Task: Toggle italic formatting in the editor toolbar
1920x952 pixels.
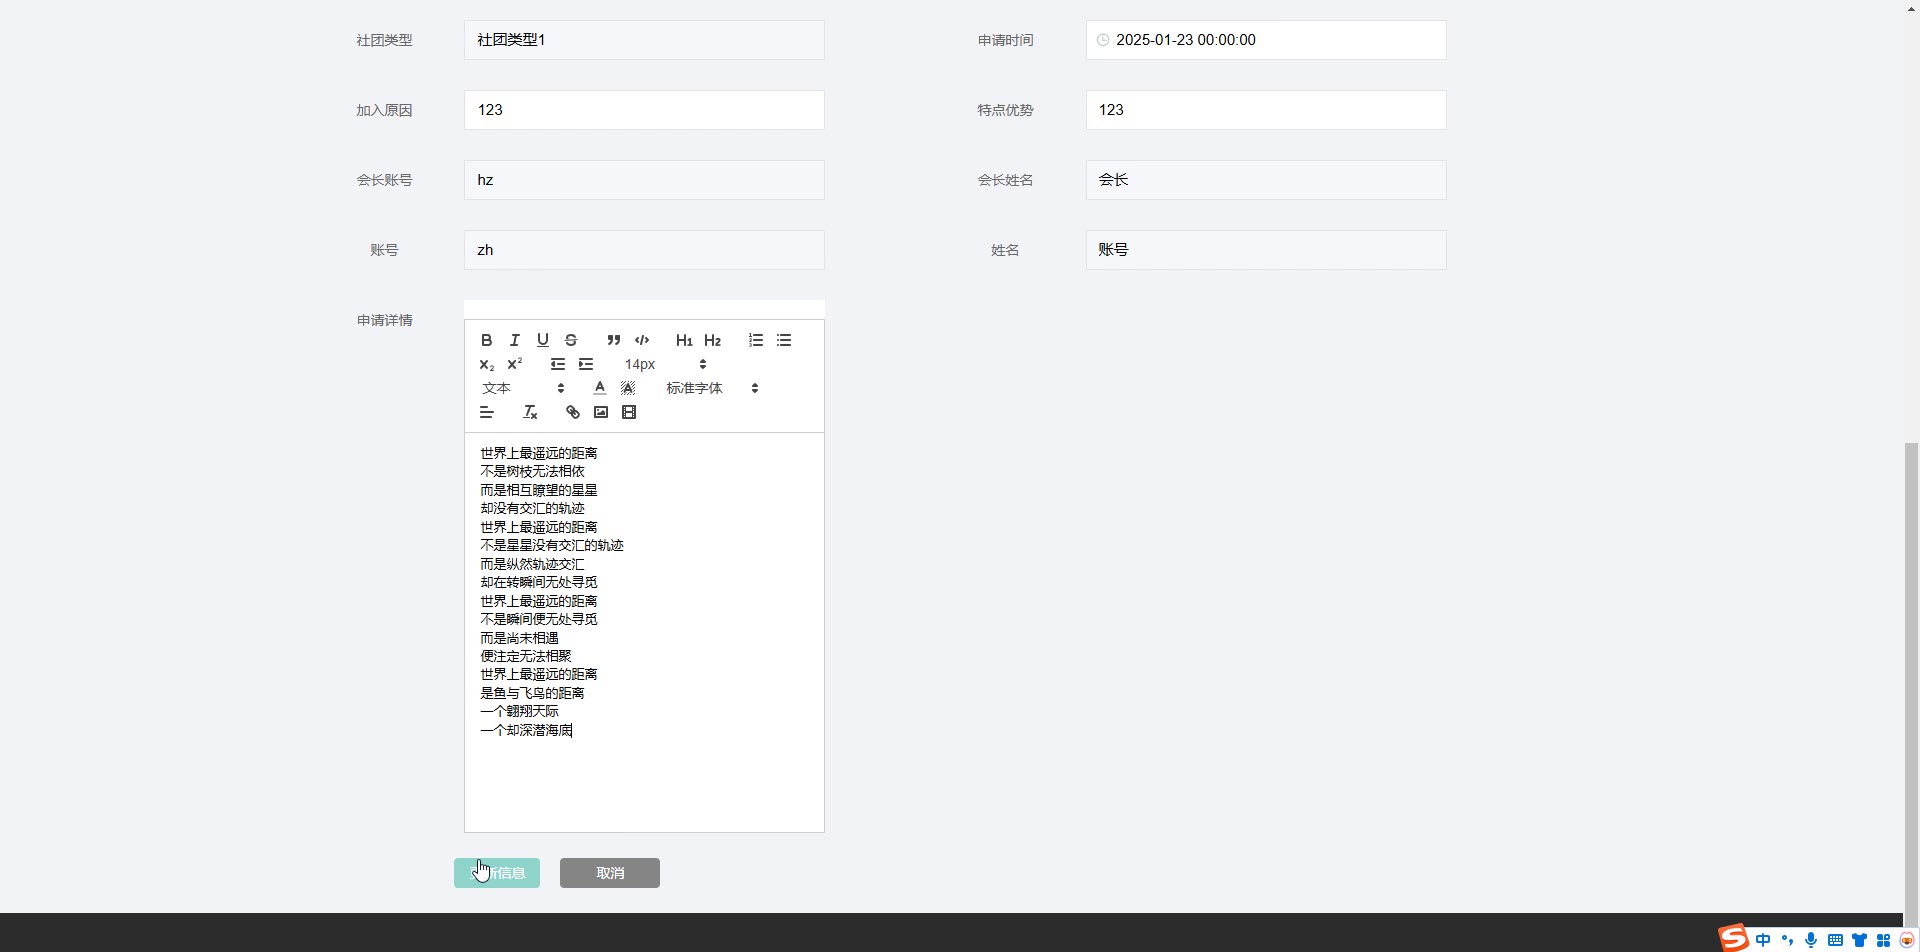Action: [515, 340]
